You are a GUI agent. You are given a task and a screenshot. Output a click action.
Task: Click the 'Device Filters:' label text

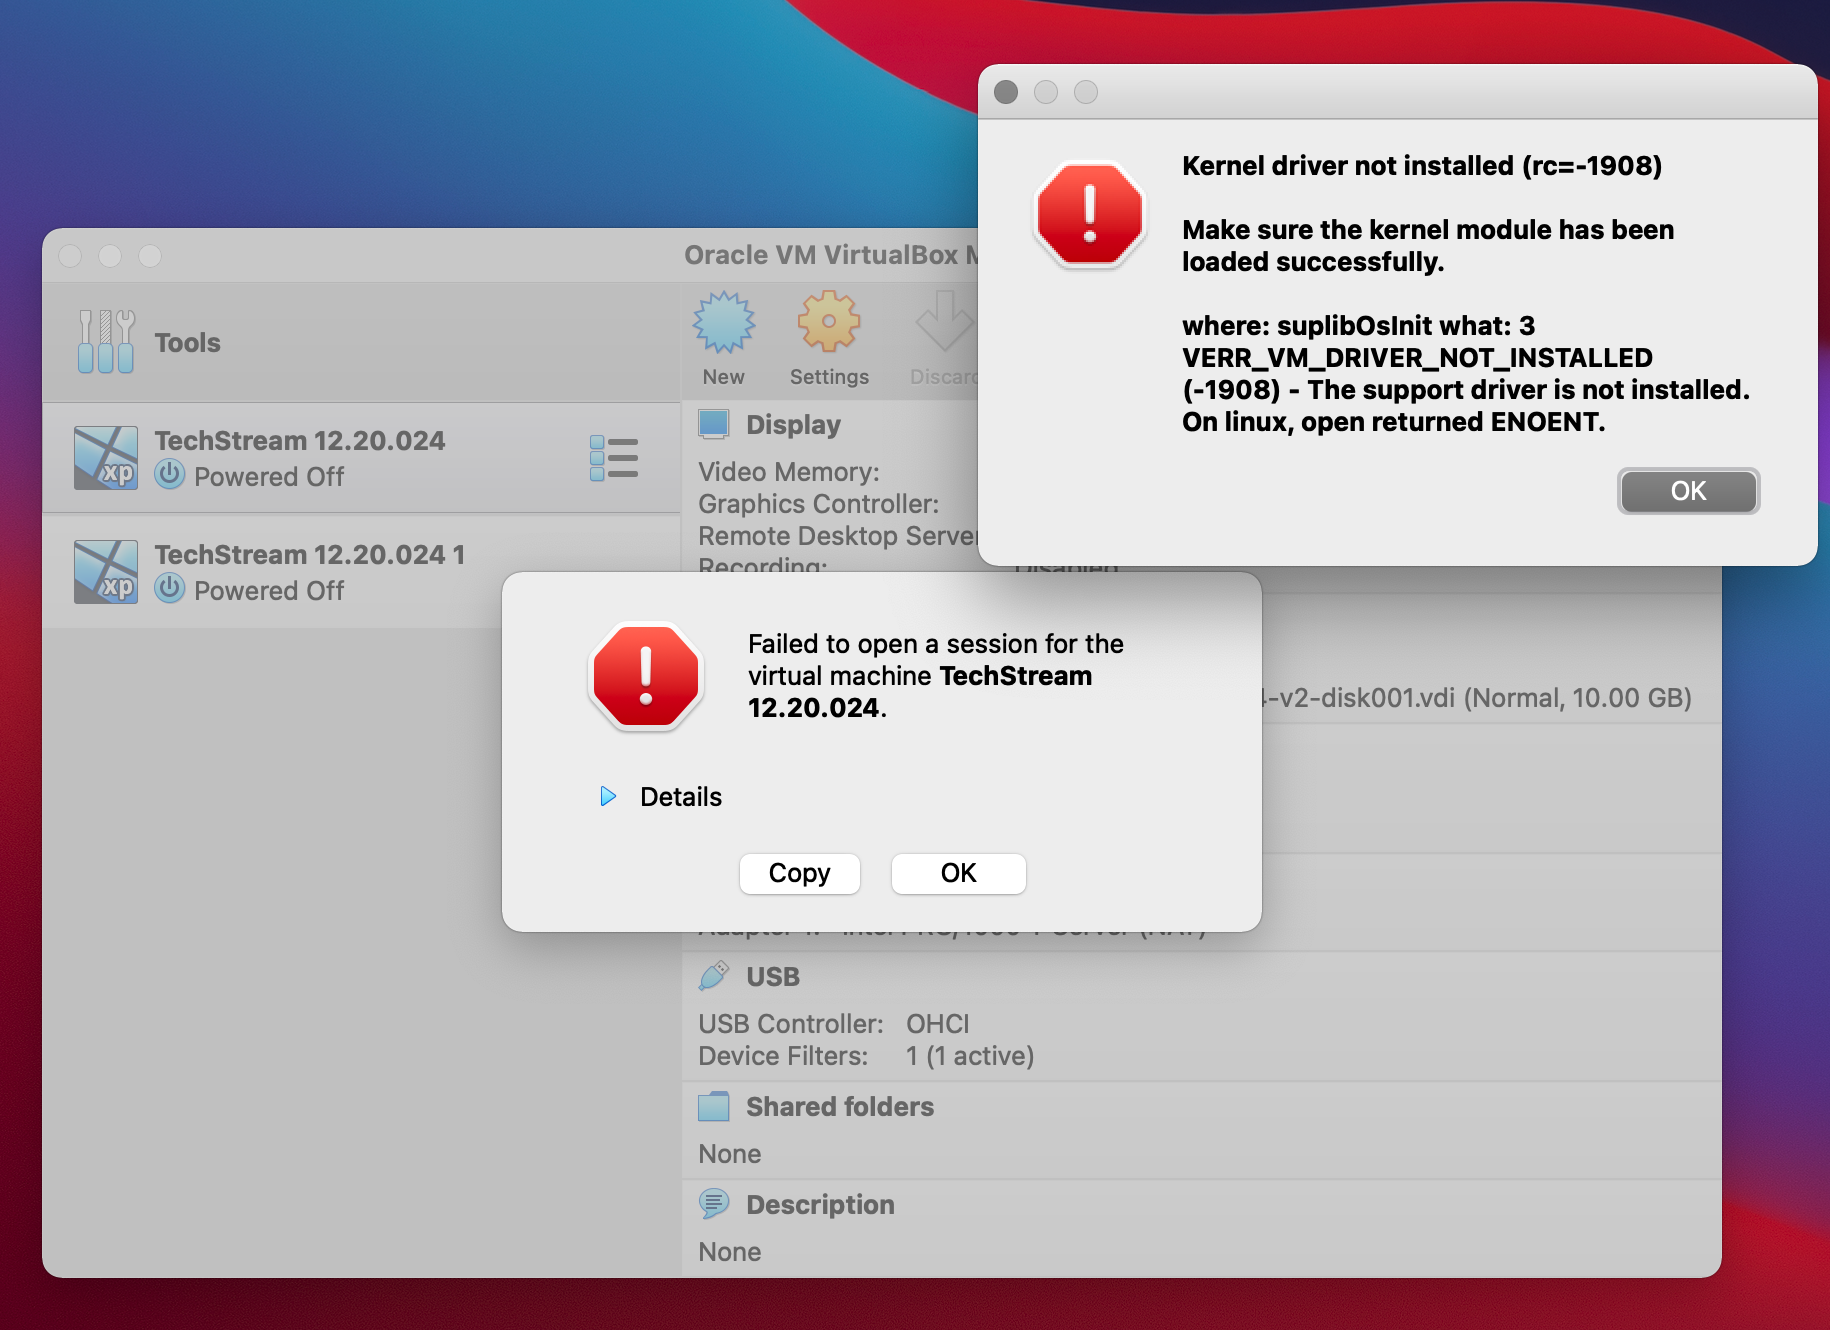coord(783,1056)
